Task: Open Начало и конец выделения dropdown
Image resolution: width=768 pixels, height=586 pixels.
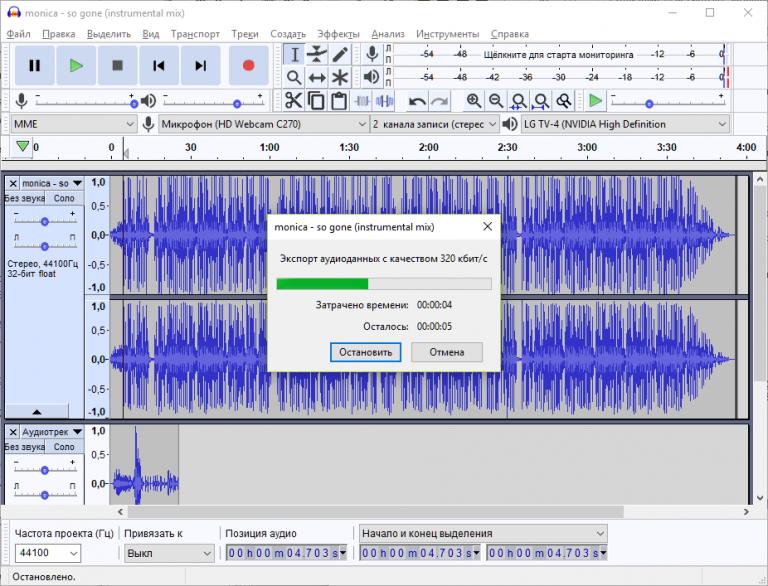Action: coord(483,533)
